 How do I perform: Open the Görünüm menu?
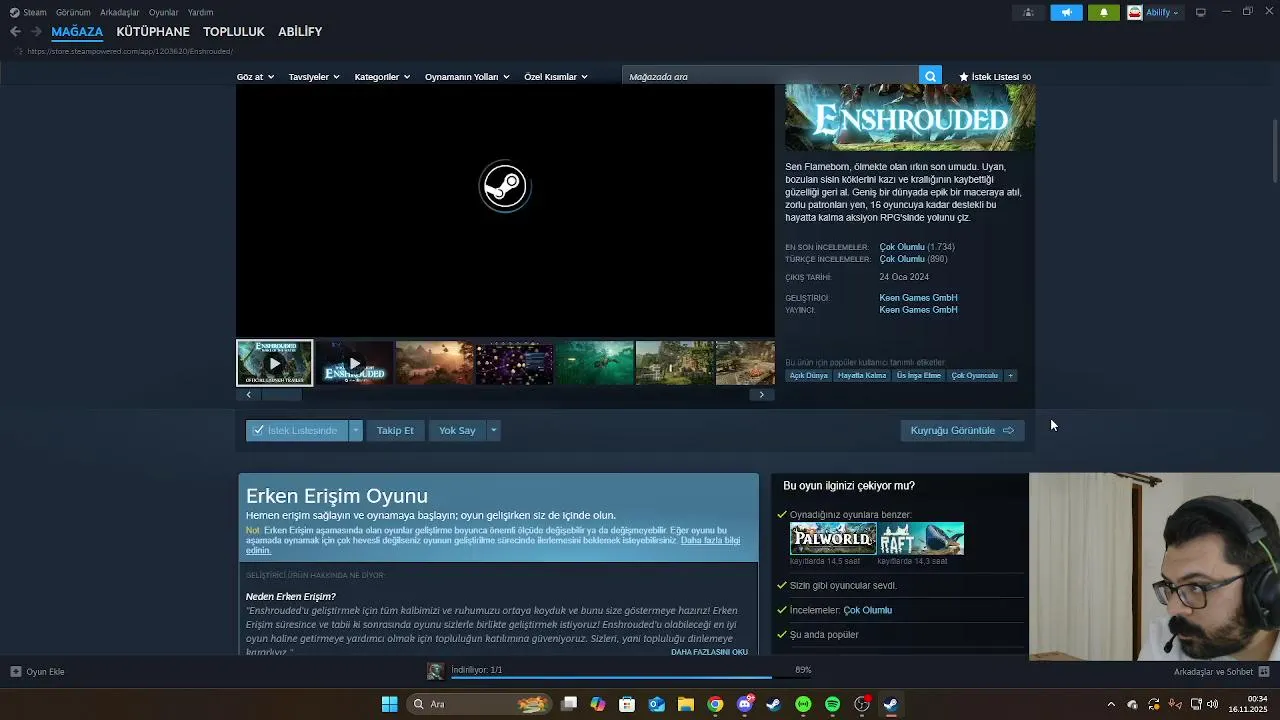73,12
